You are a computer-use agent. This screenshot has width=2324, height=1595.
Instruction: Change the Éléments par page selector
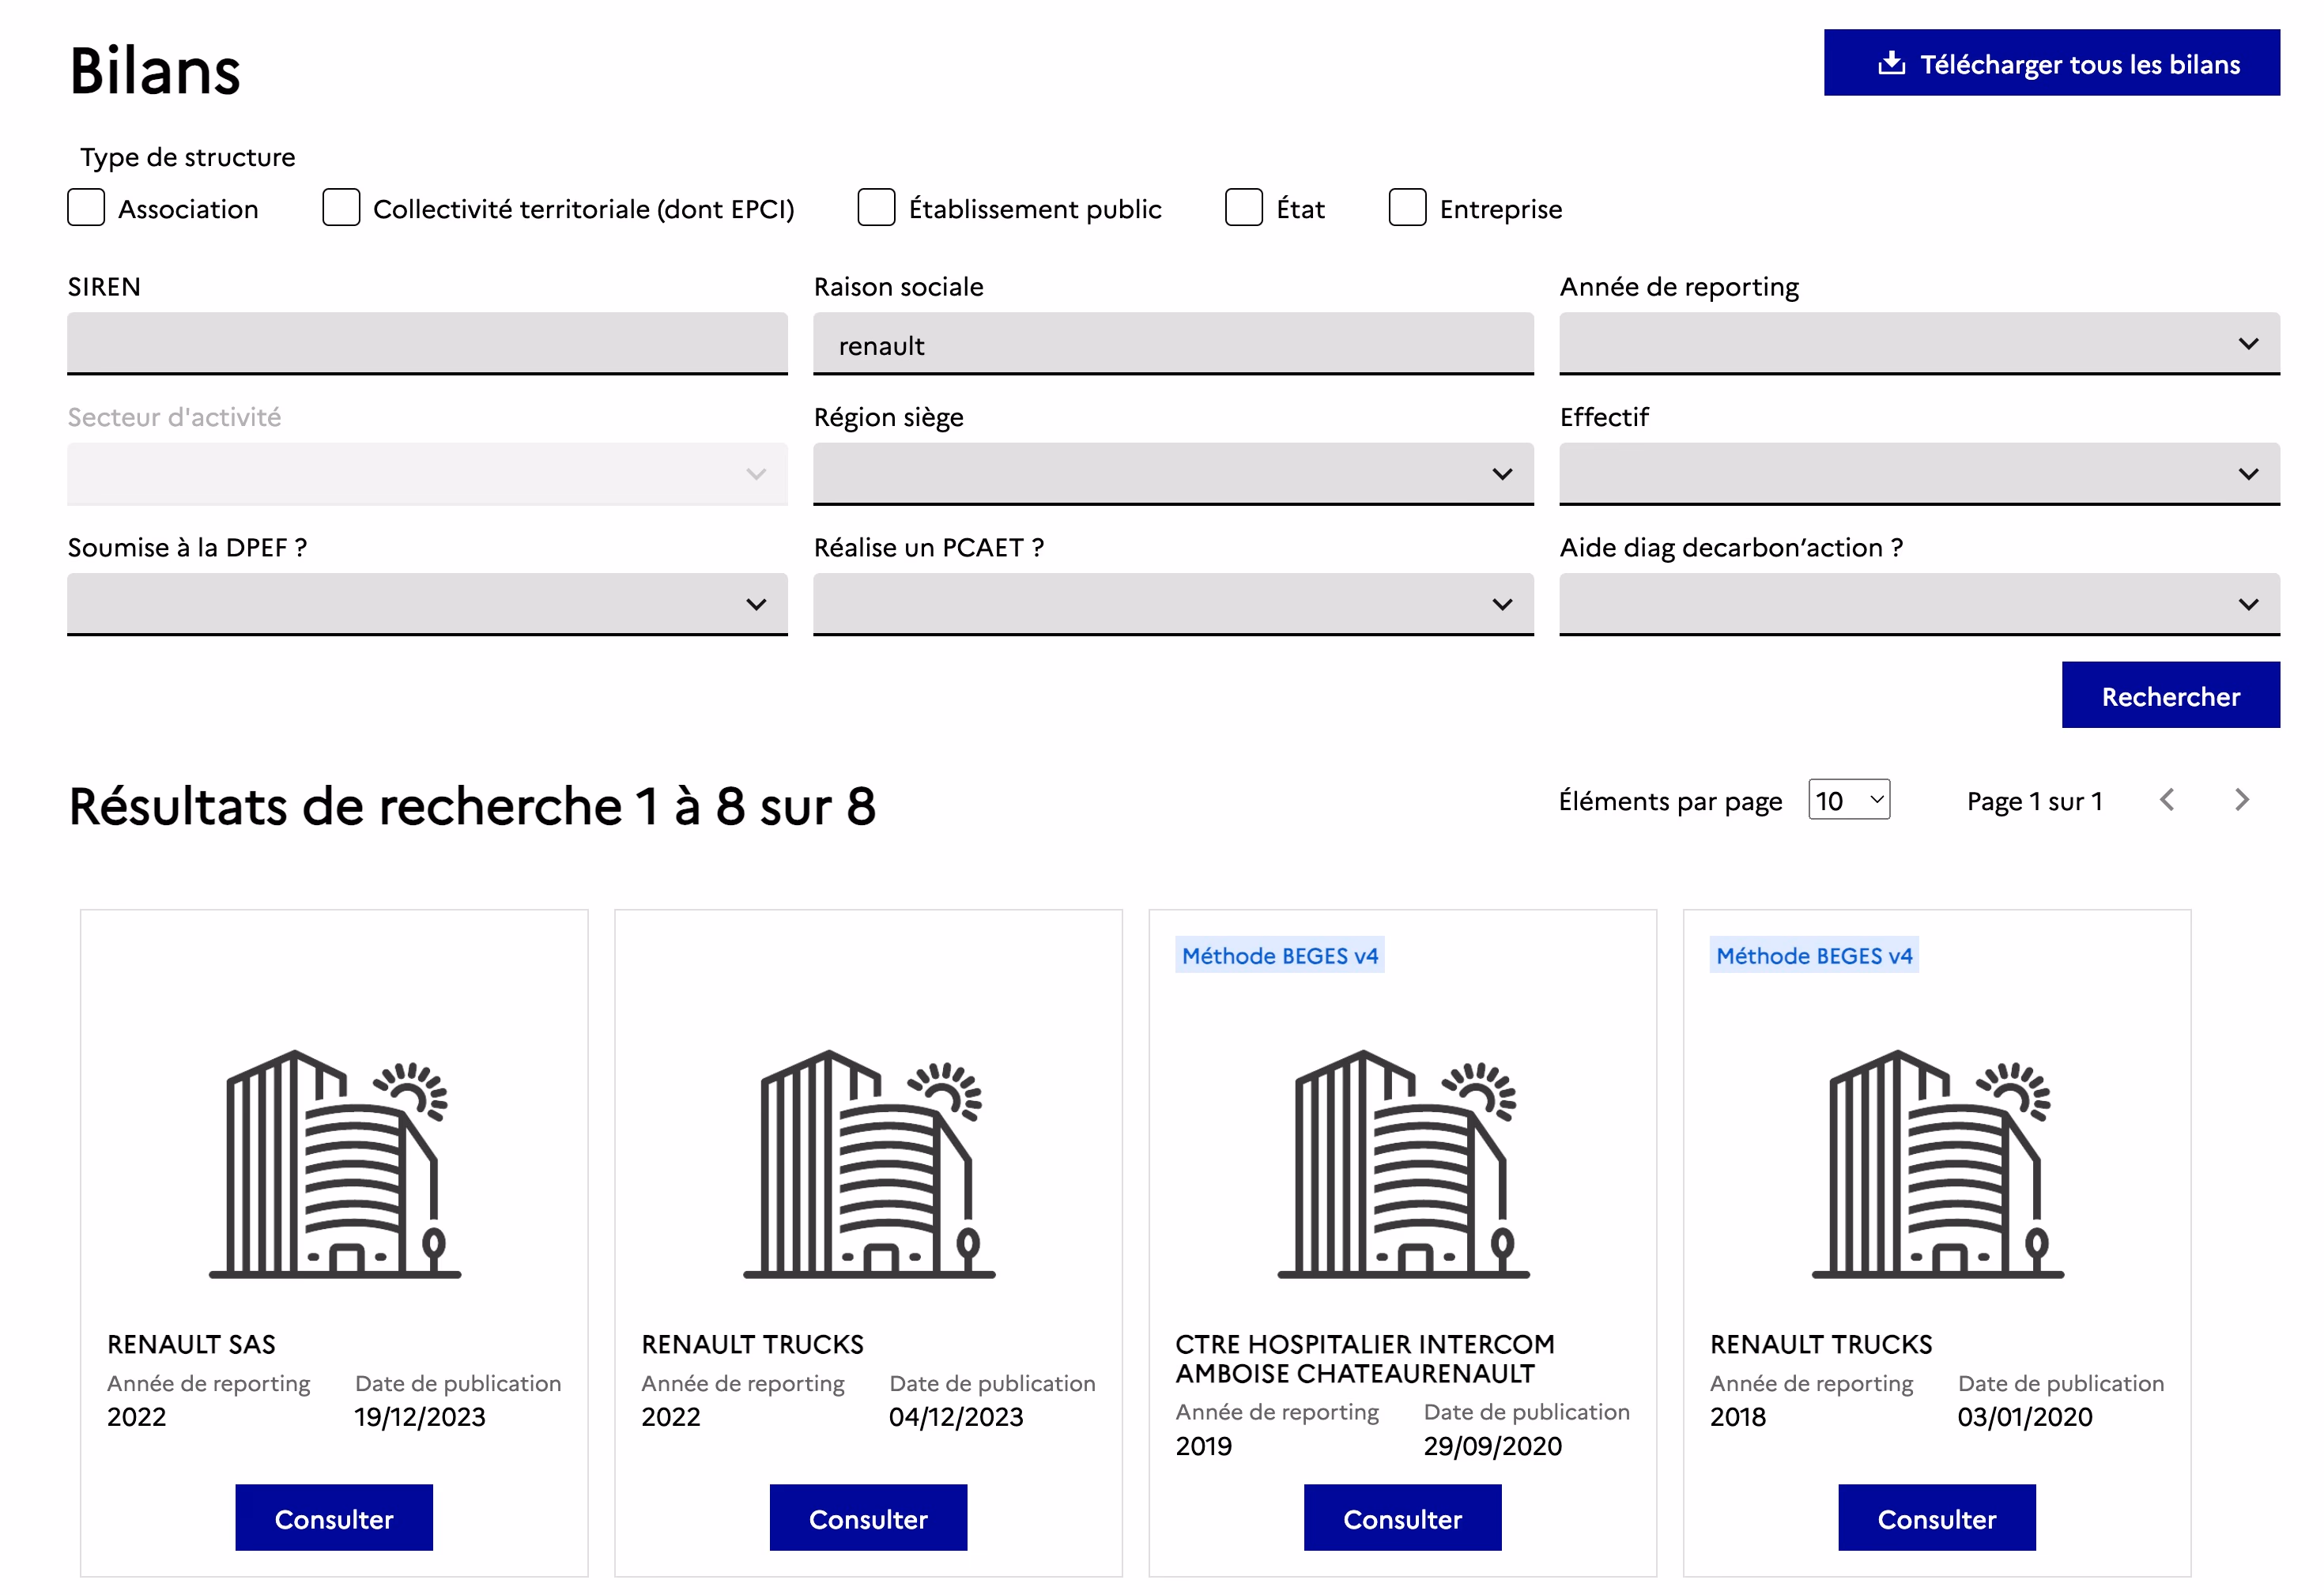tap(1849, 800)
